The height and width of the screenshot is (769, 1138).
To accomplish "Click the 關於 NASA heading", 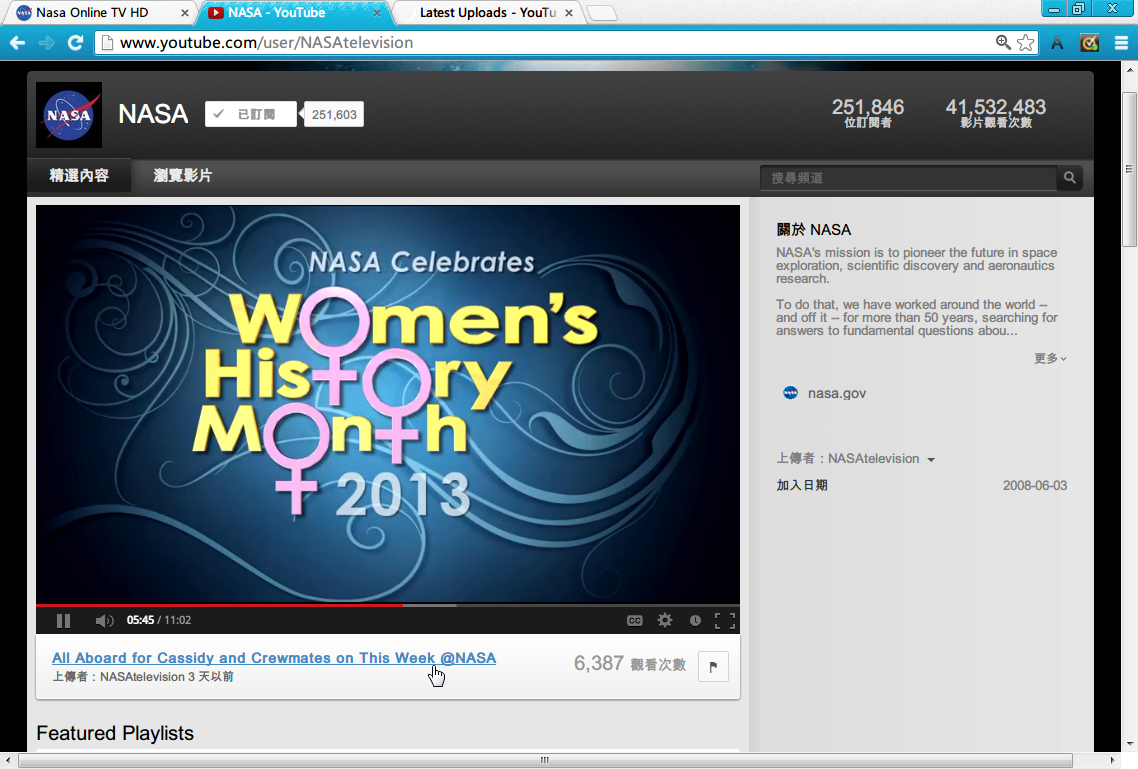I will (x=814, y=229).
